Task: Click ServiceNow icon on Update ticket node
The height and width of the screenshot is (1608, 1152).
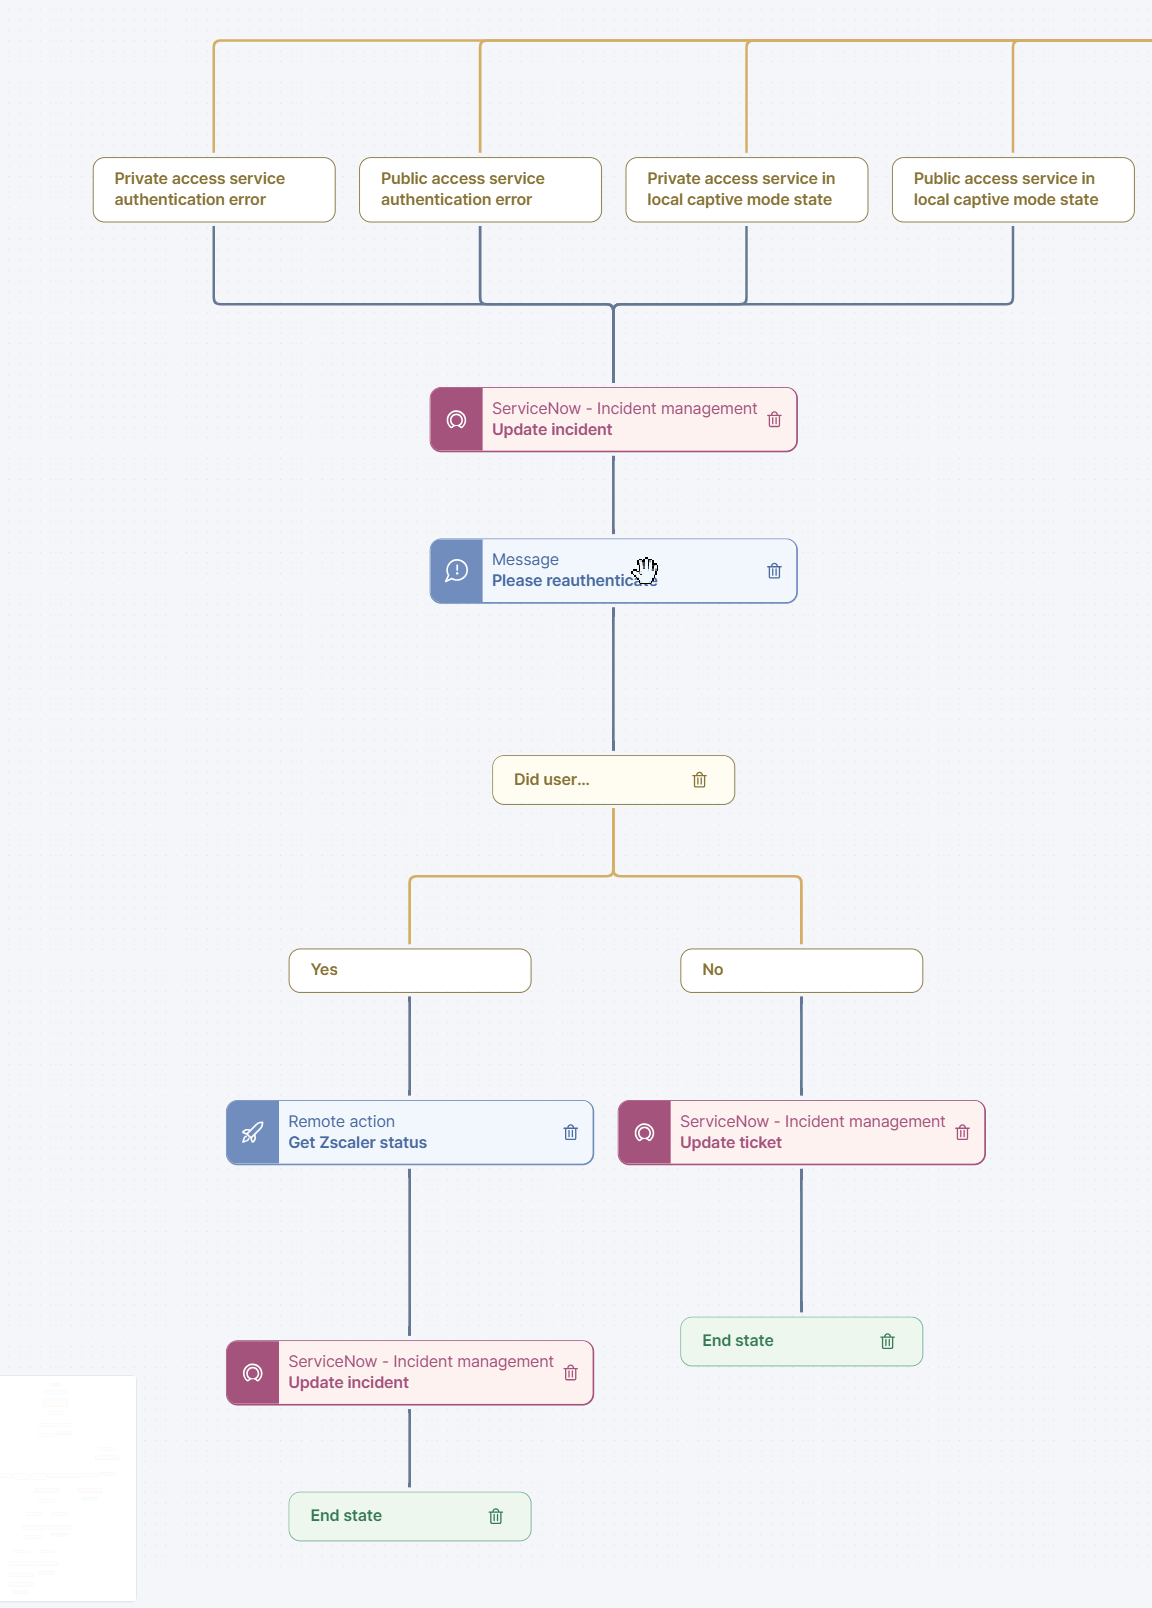Action: [645, 1133]
